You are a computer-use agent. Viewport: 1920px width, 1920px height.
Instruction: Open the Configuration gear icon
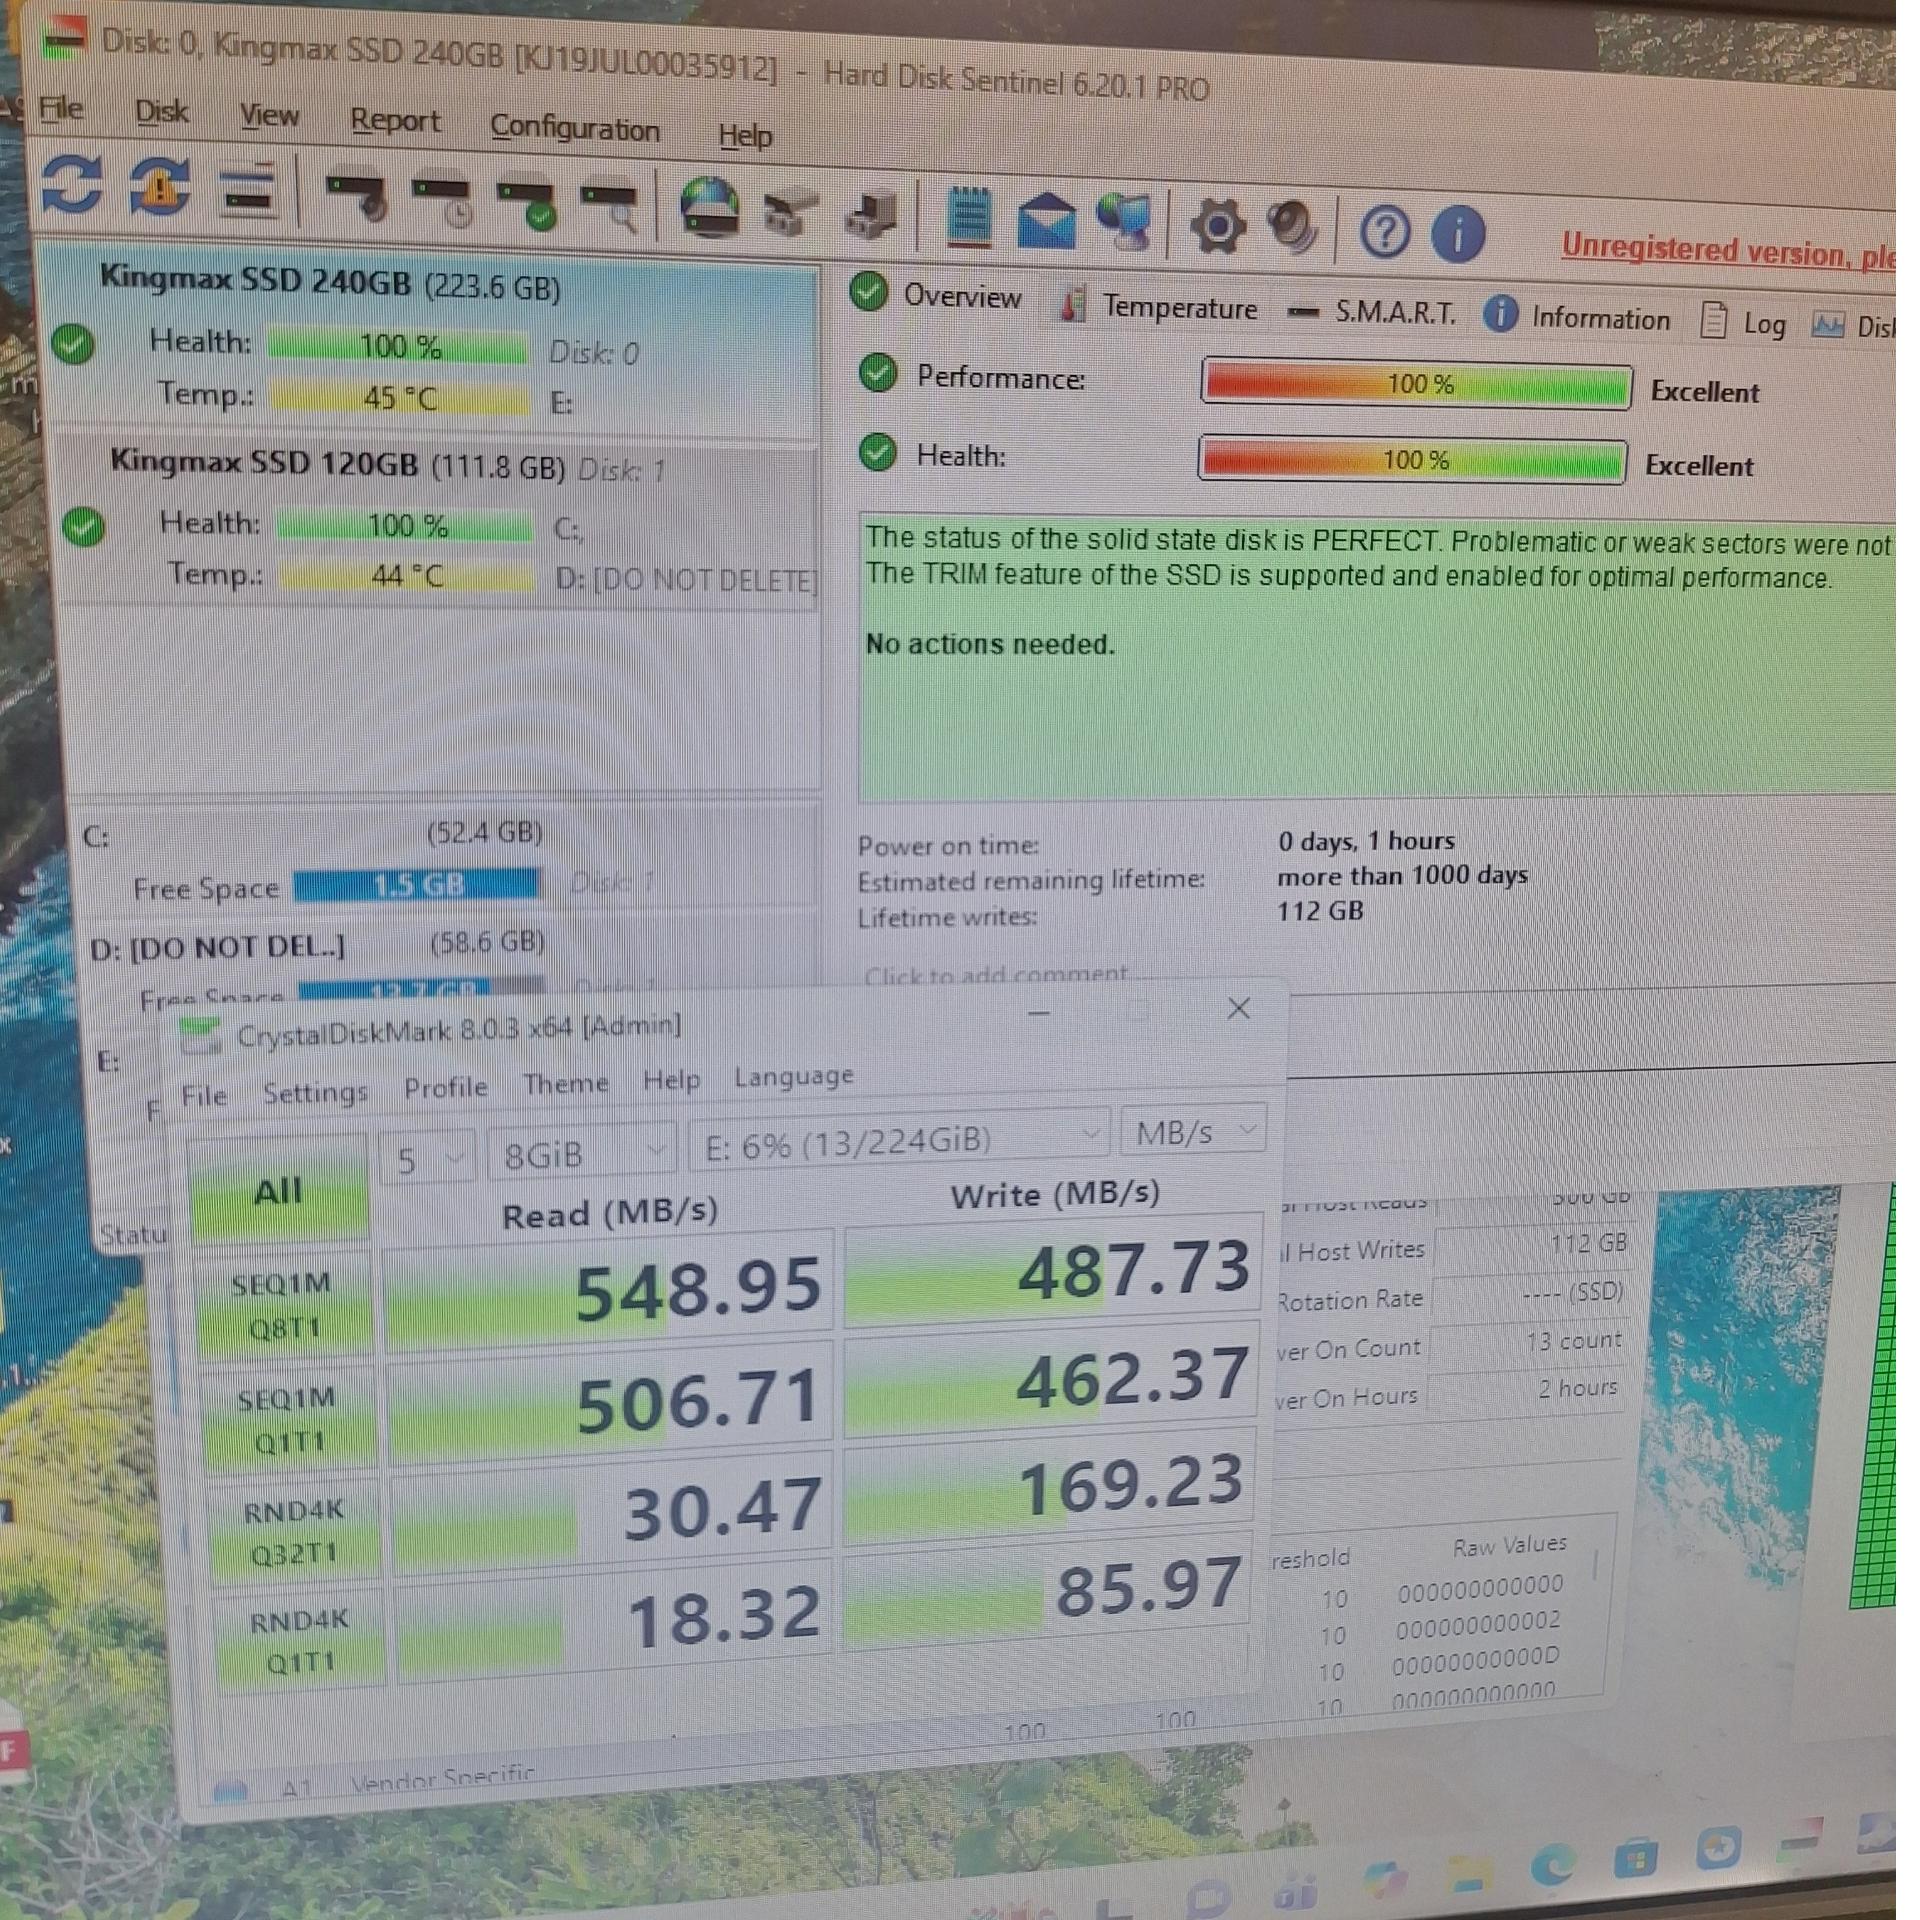point(1217,226)
